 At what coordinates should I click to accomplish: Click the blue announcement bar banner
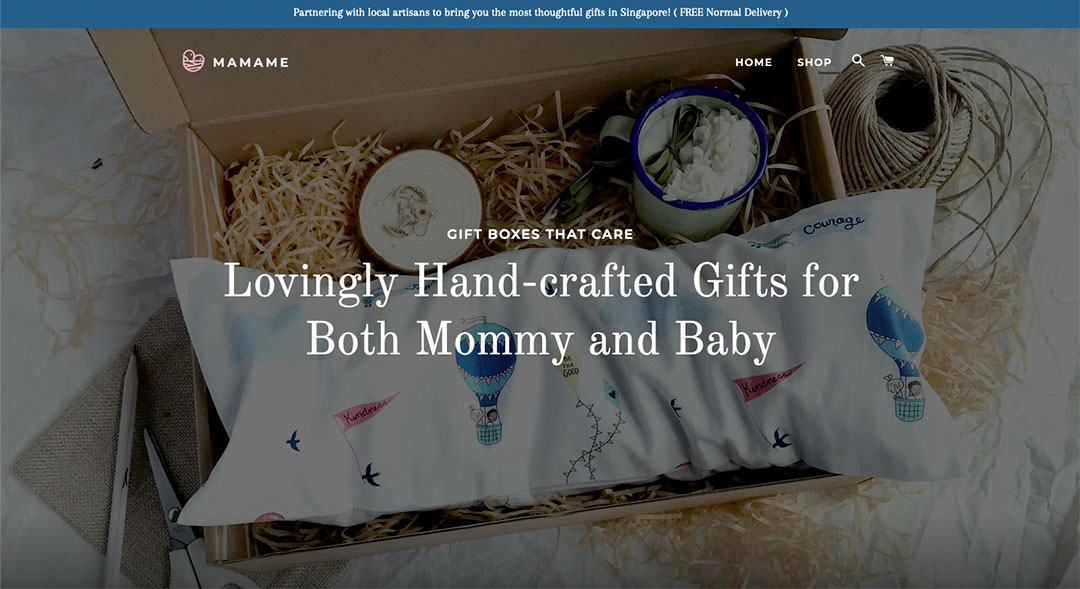pyautogui.click(x=540, y=14)
